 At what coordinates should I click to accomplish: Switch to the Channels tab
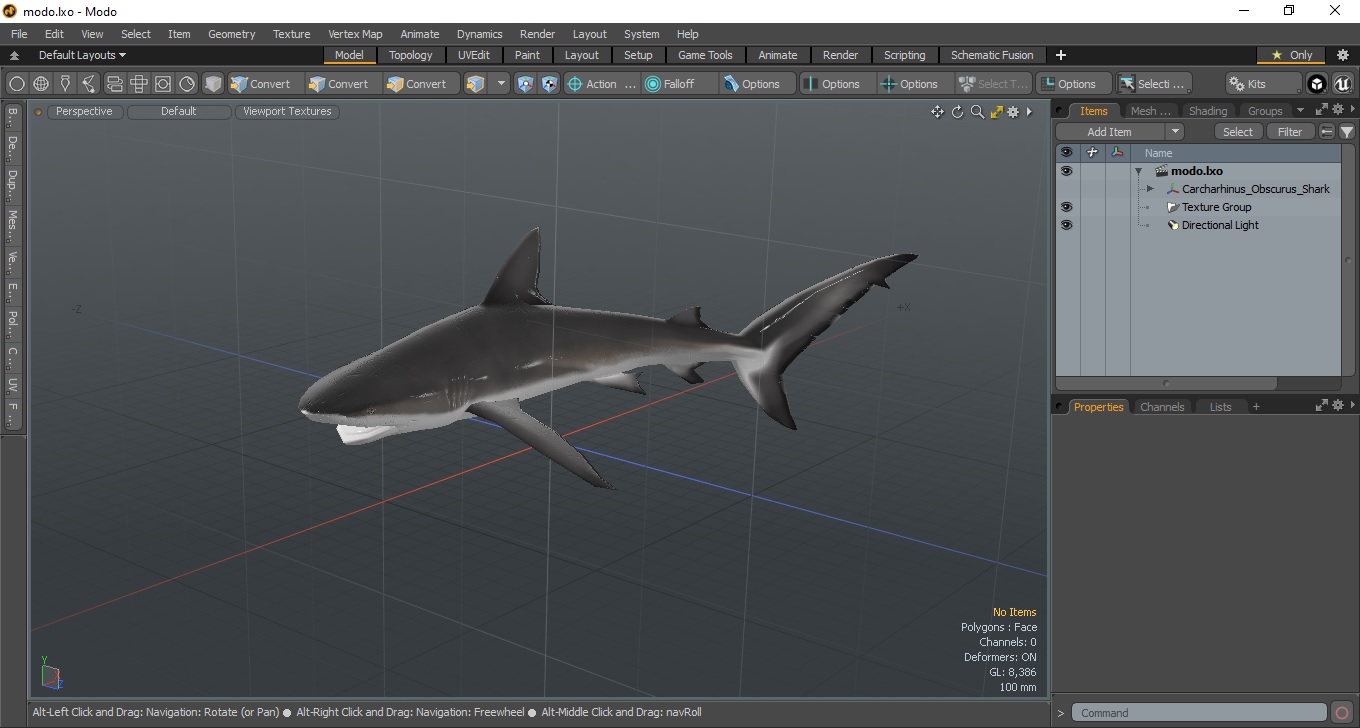[x=1162, y=407]
